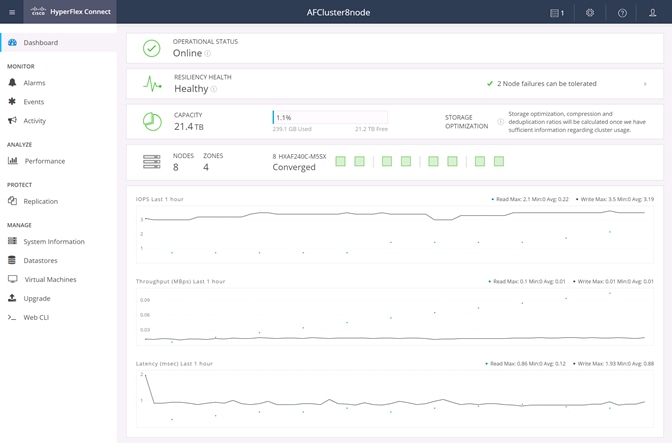Click the Healthy resiliency info icon
This screenshot has height=443, width=672.
click(213, 89)
